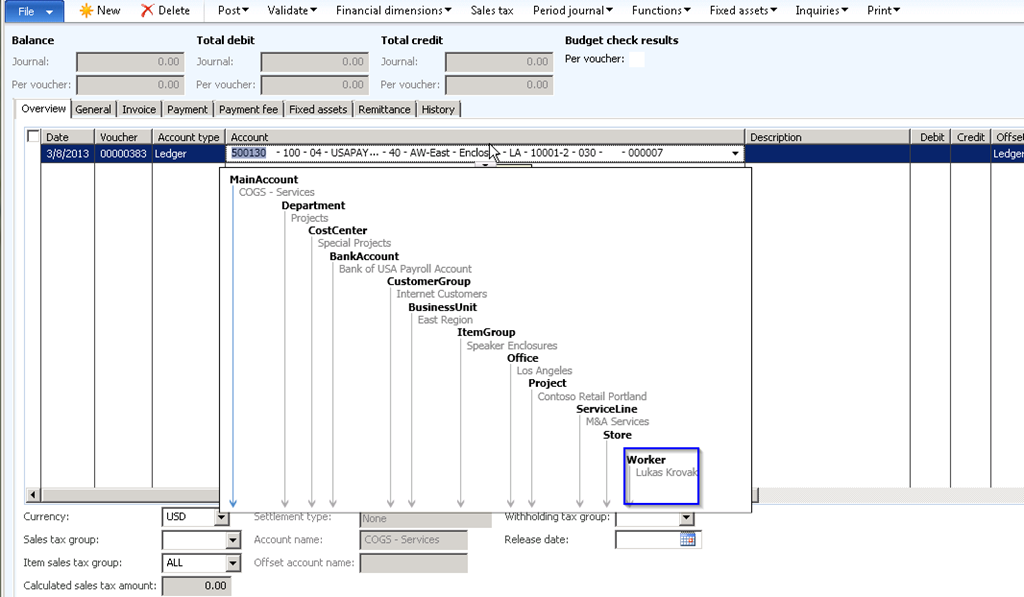This screenshot has width=1024, height=597.
Task: Switch to the Fixed assets tab
Action: tap(318, 109)
